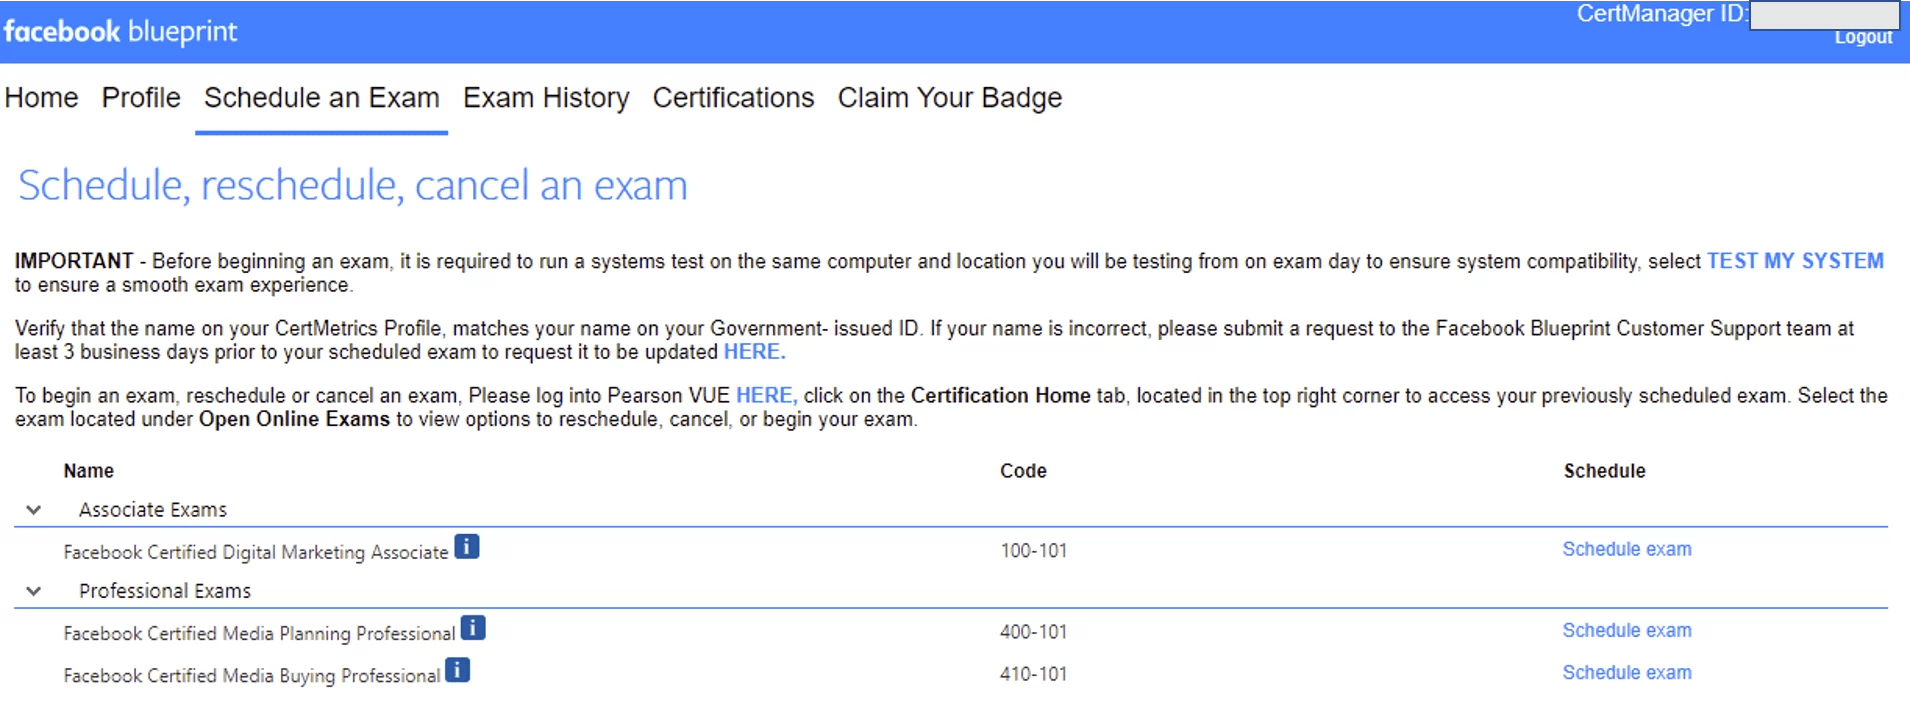Schedule exam for code 400-101

point(1627,630)
